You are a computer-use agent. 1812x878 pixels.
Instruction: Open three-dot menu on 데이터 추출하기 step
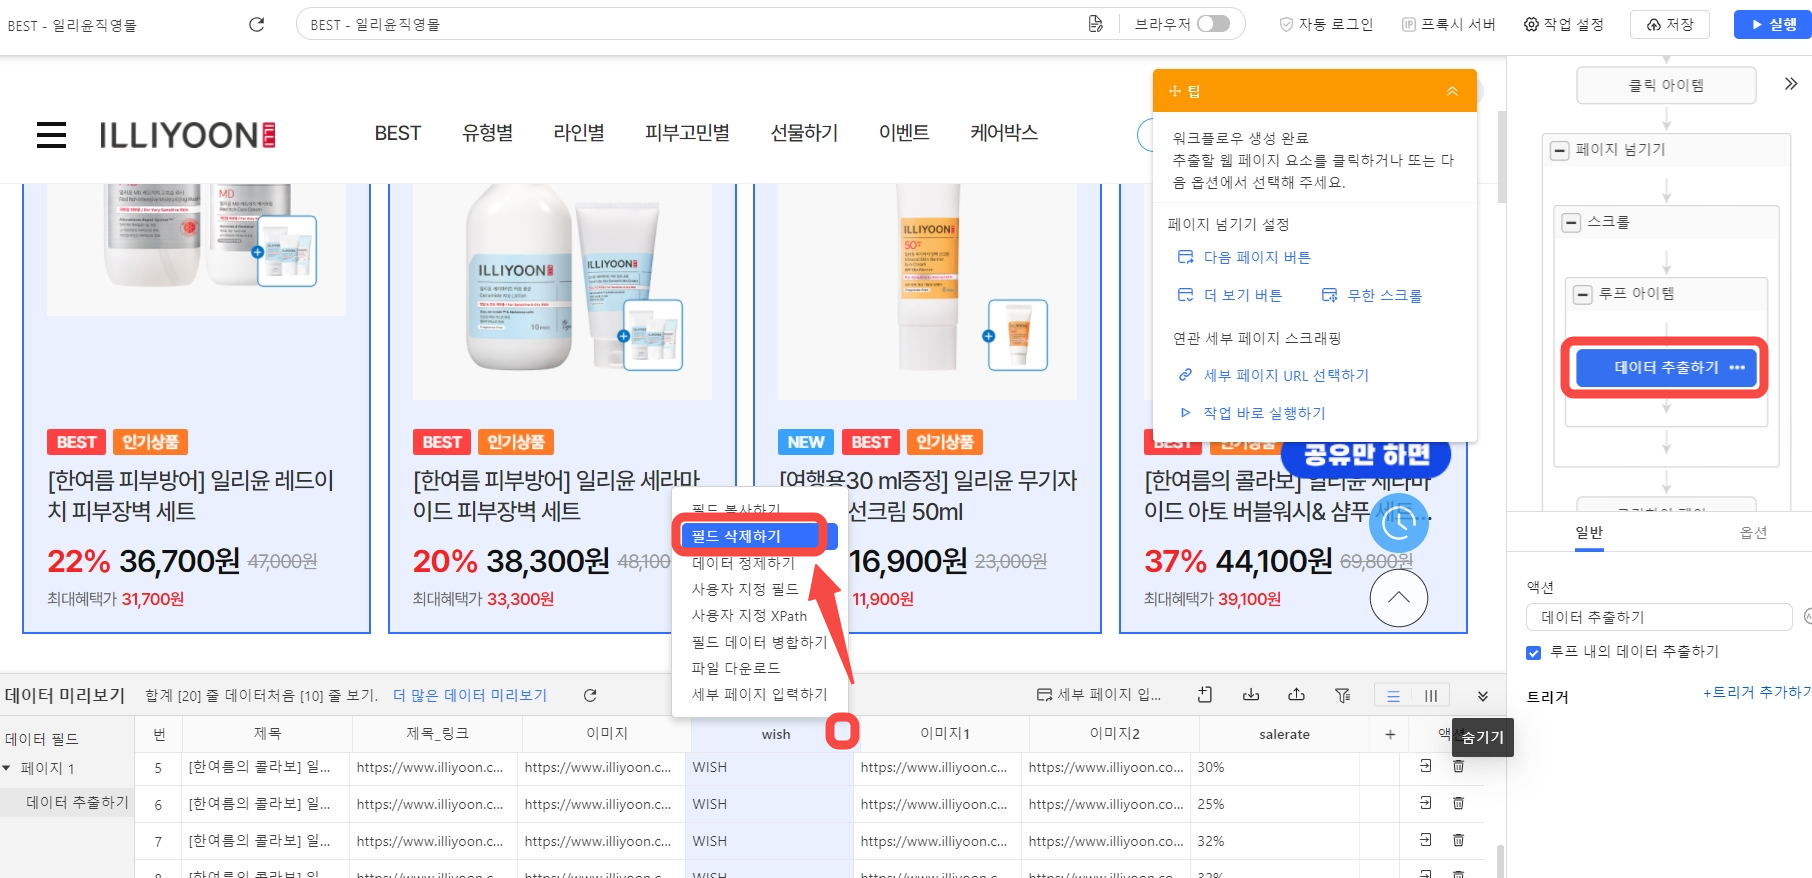(1737, 368)
